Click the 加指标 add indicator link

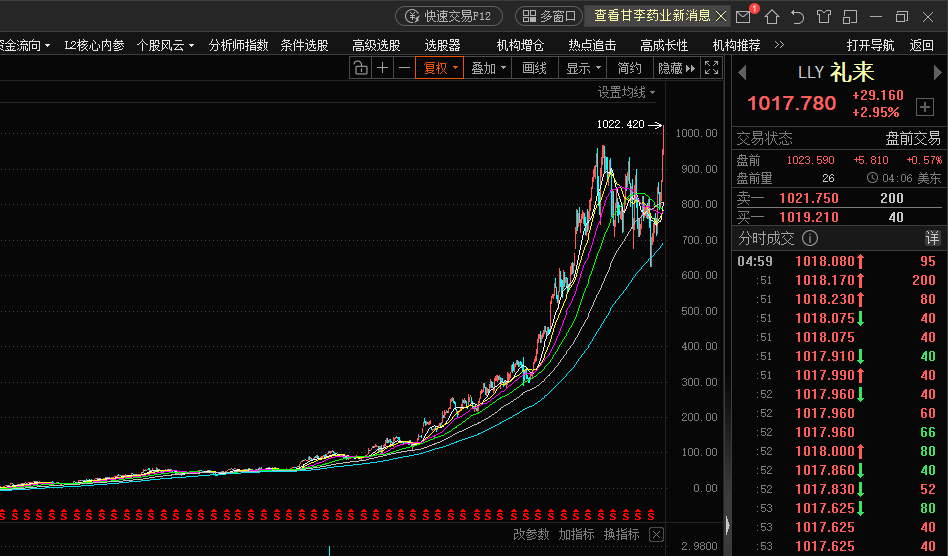point(576,534)
